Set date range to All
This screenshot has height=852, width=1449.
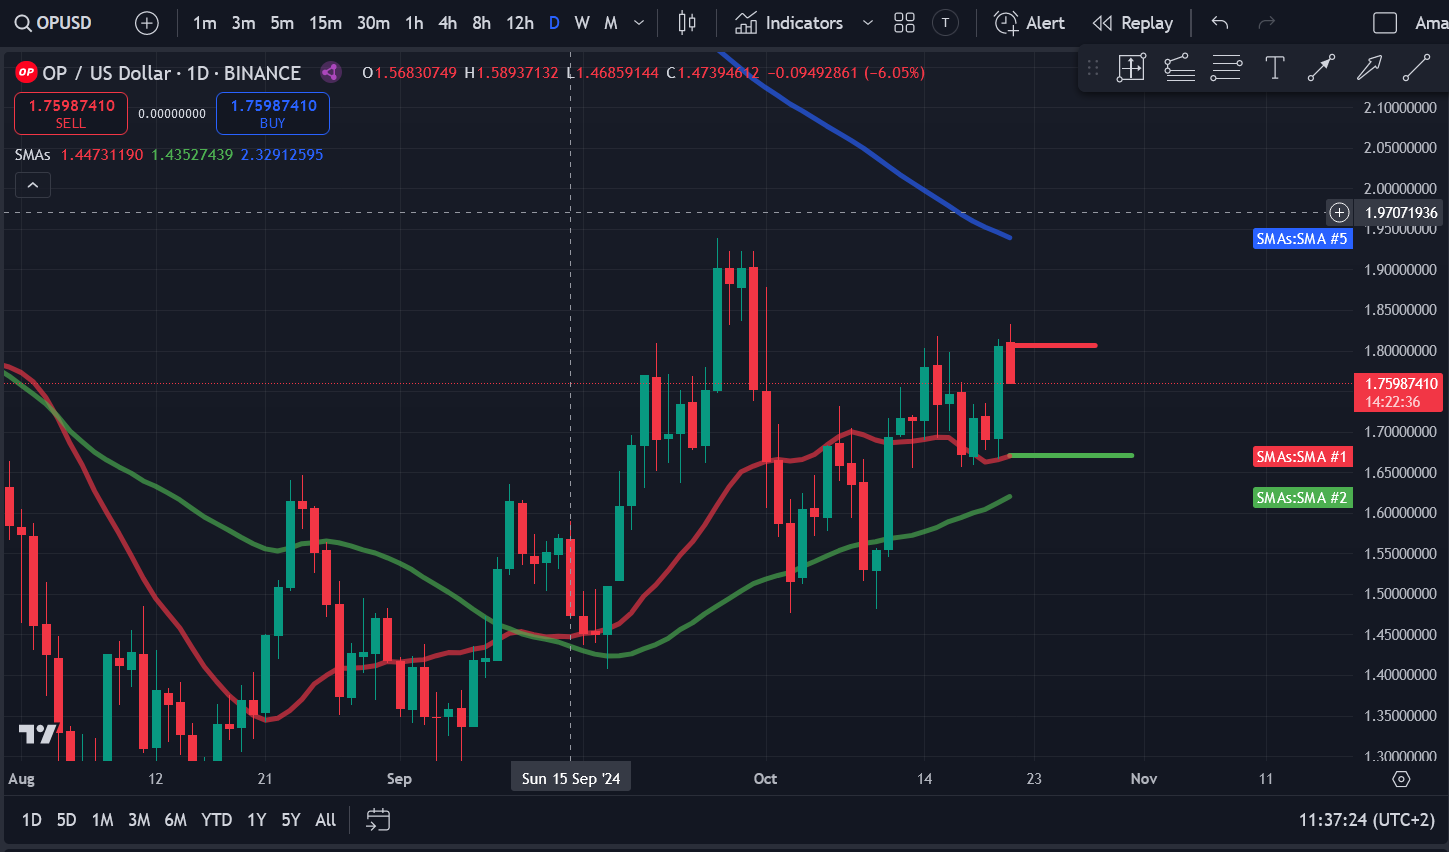pos(326,820)
